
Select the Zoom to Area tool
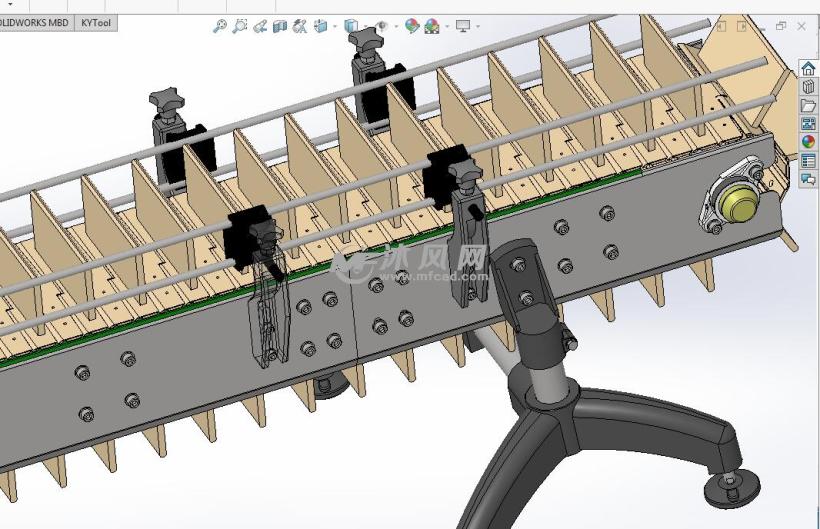240,26
